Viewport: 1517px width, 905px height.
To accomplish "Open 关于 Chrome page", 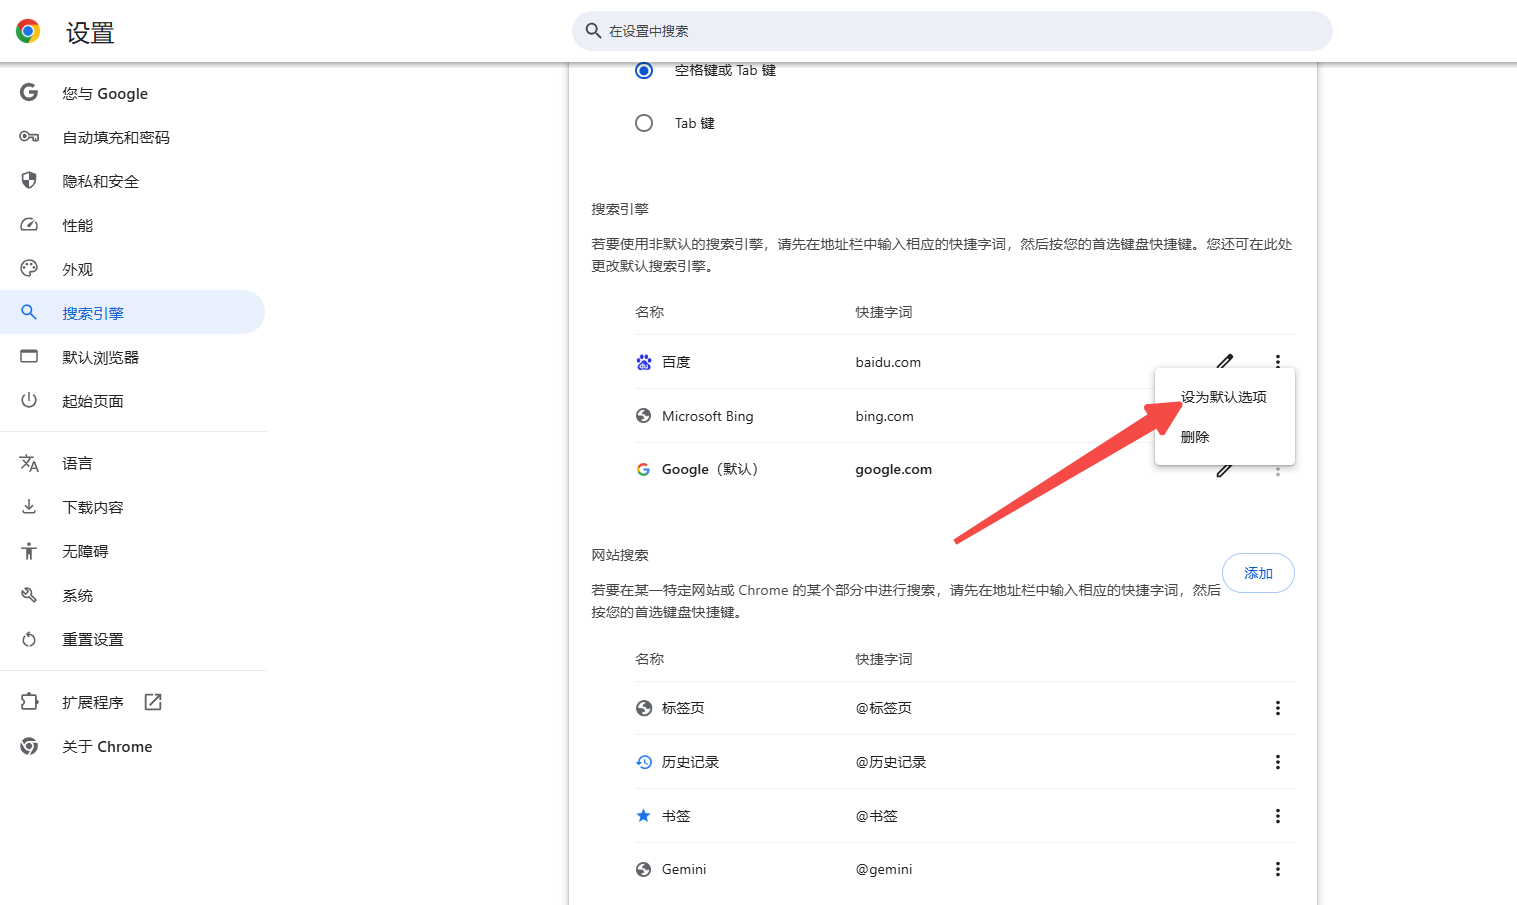I will tap(132, 746).
